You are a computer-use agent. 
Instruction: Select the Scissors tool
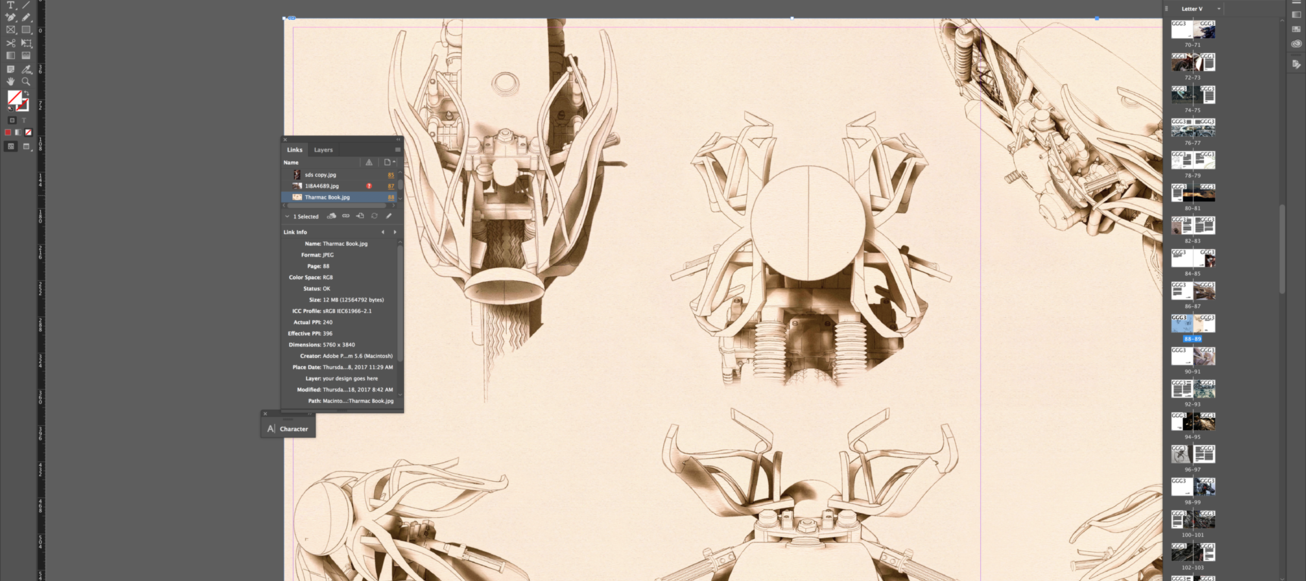(x=11, y=43)
